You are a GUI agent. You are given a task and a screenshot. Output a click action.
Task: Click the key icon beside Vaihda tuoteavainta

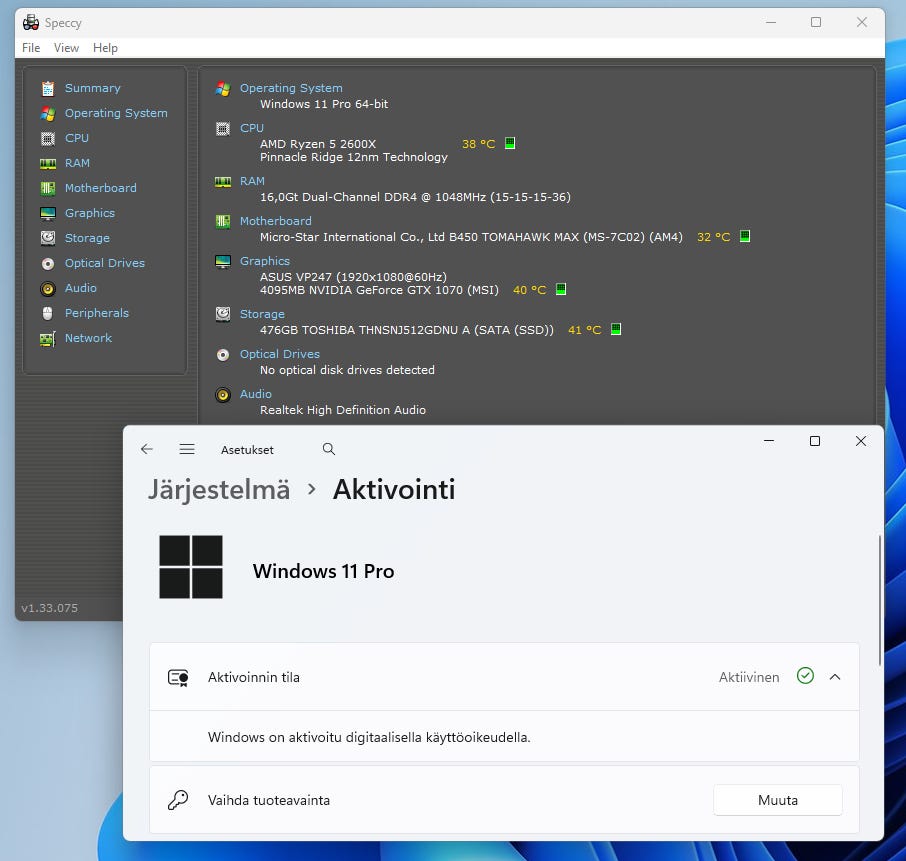click(x=178, y=800)
